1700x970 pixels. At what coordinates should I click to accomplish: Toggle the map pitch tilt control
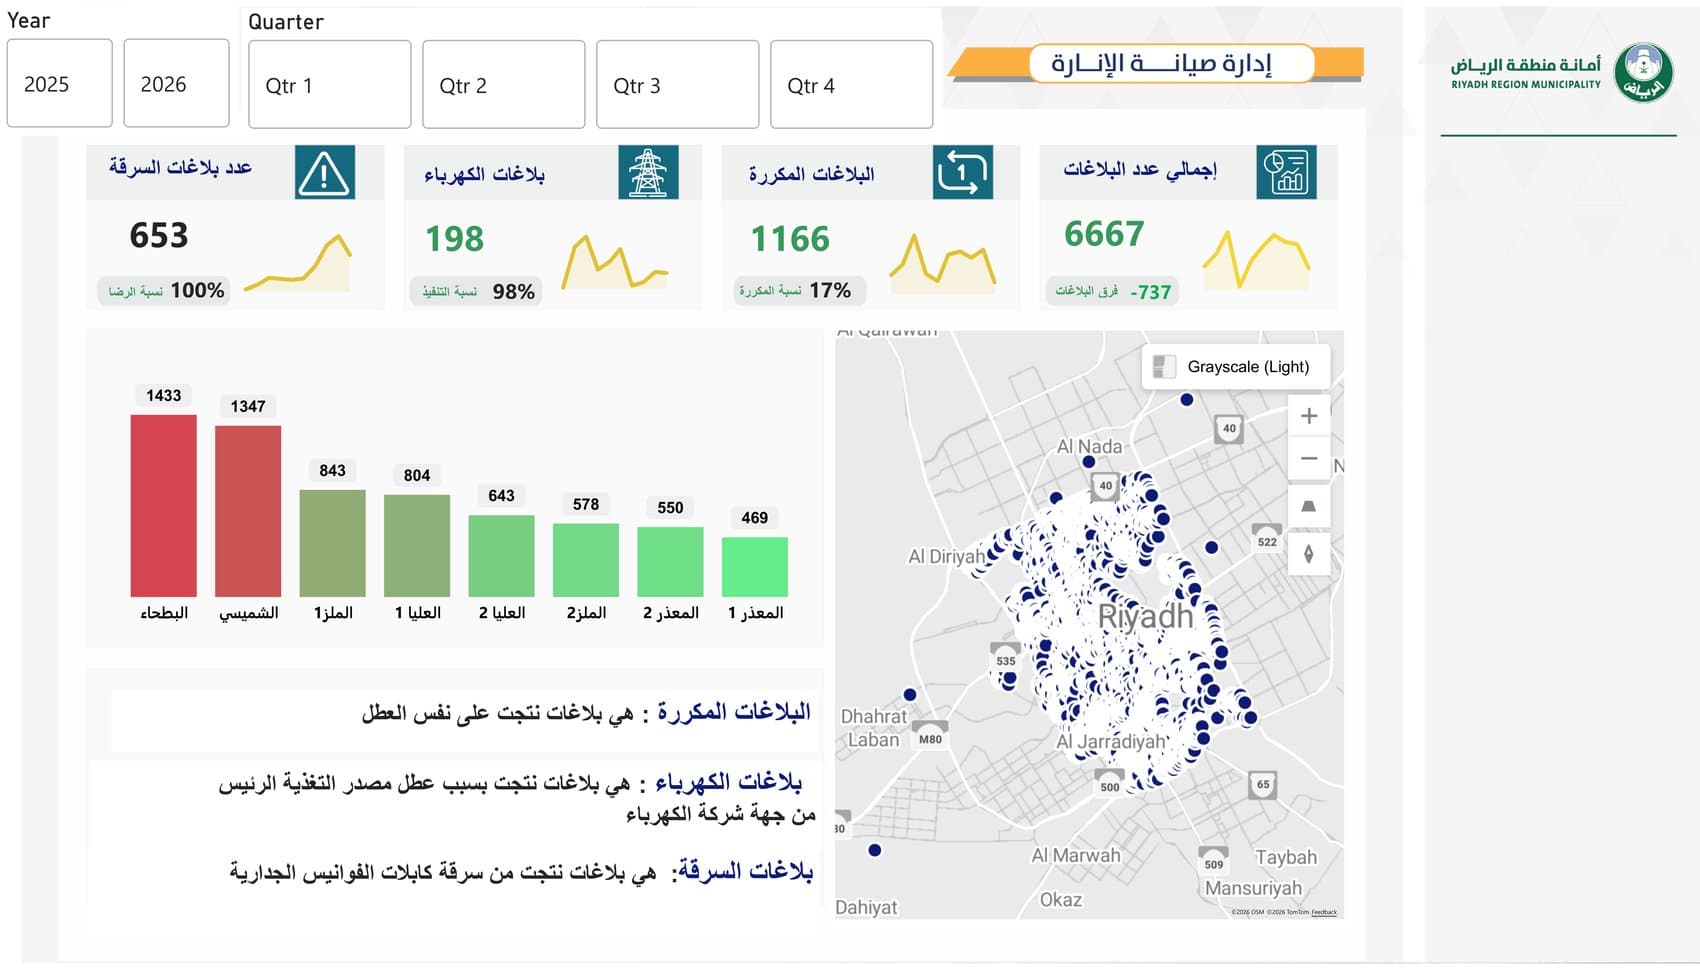click(x=1308, y=506)
